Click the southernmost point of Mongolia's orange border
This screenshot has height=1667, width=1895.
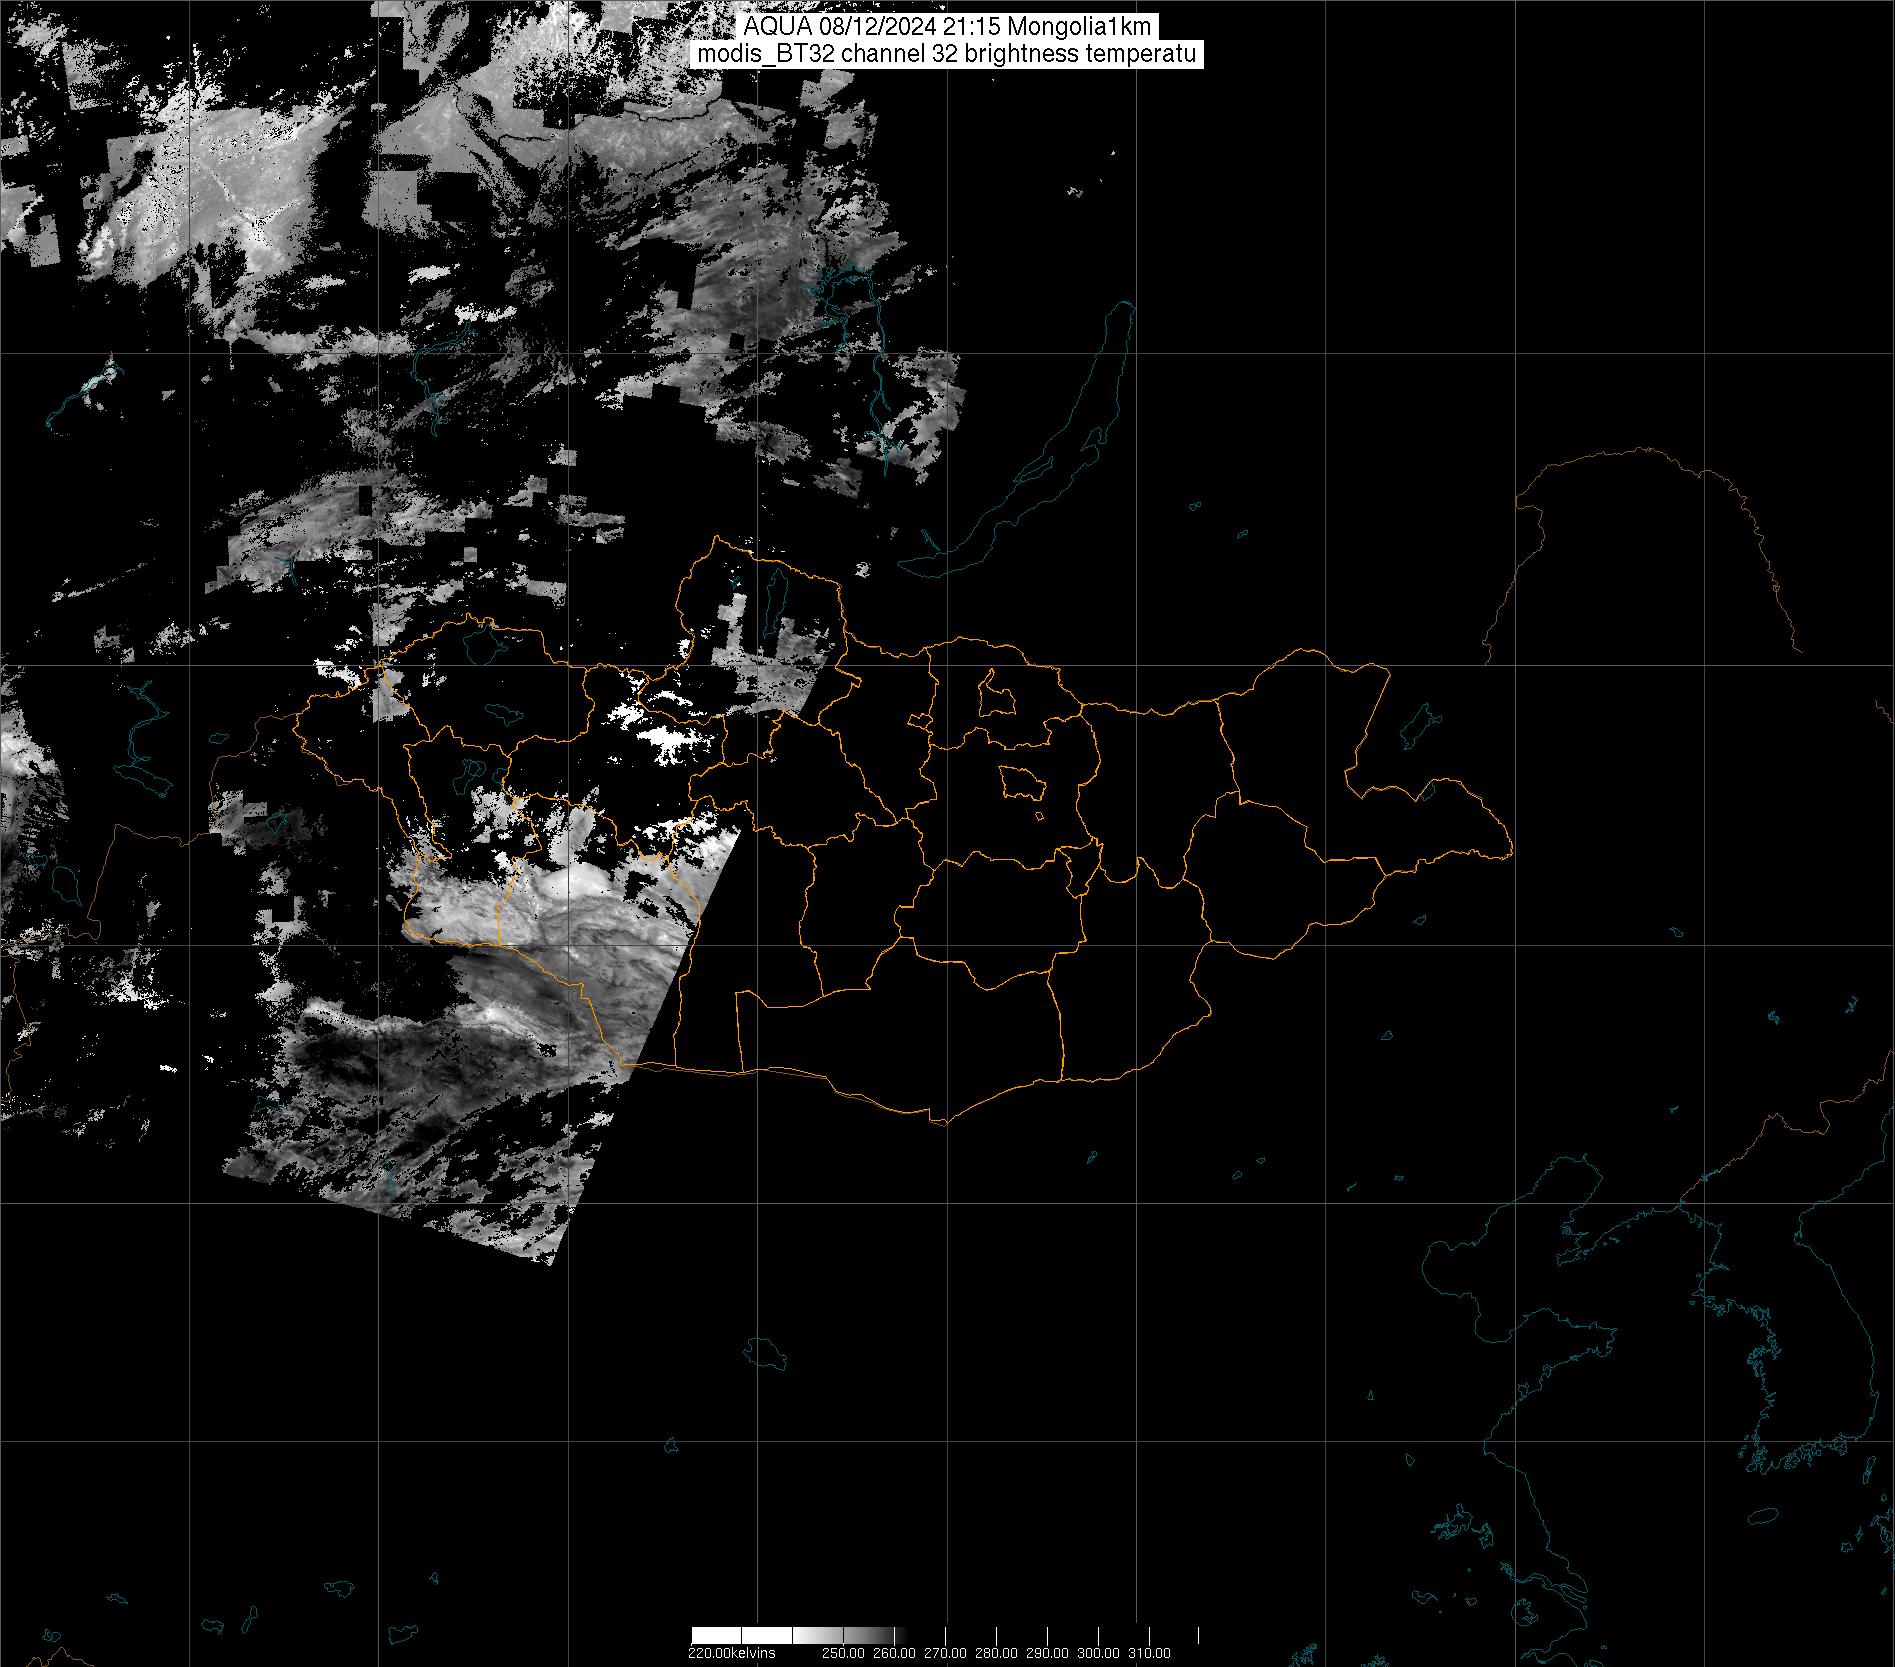940,1122
